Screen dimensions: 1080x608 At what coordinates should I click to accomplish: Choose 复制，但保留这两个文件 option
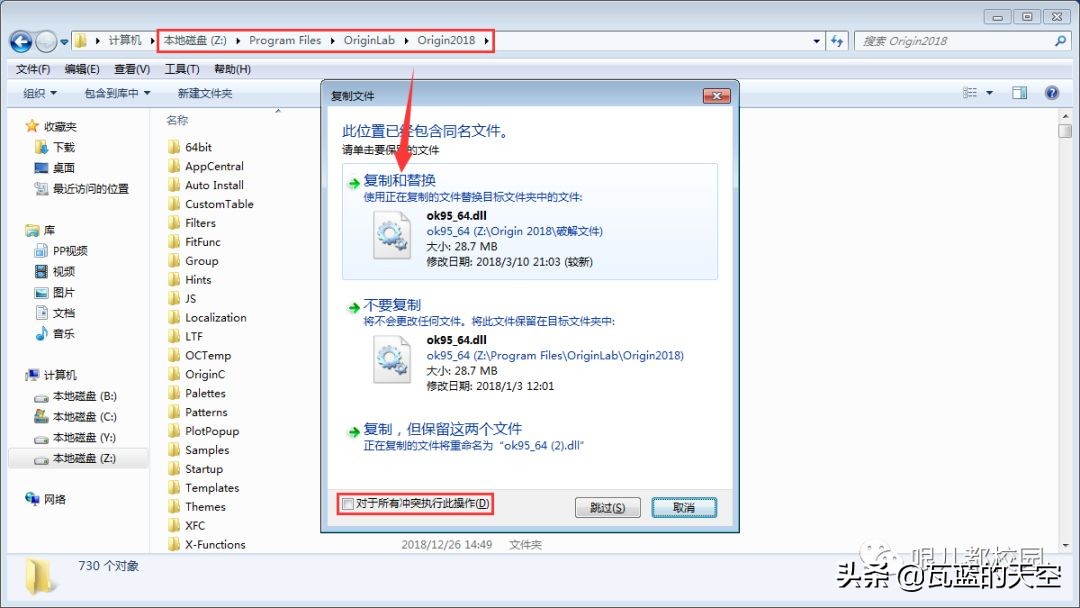pyautogui.click(x=530, y=437)
